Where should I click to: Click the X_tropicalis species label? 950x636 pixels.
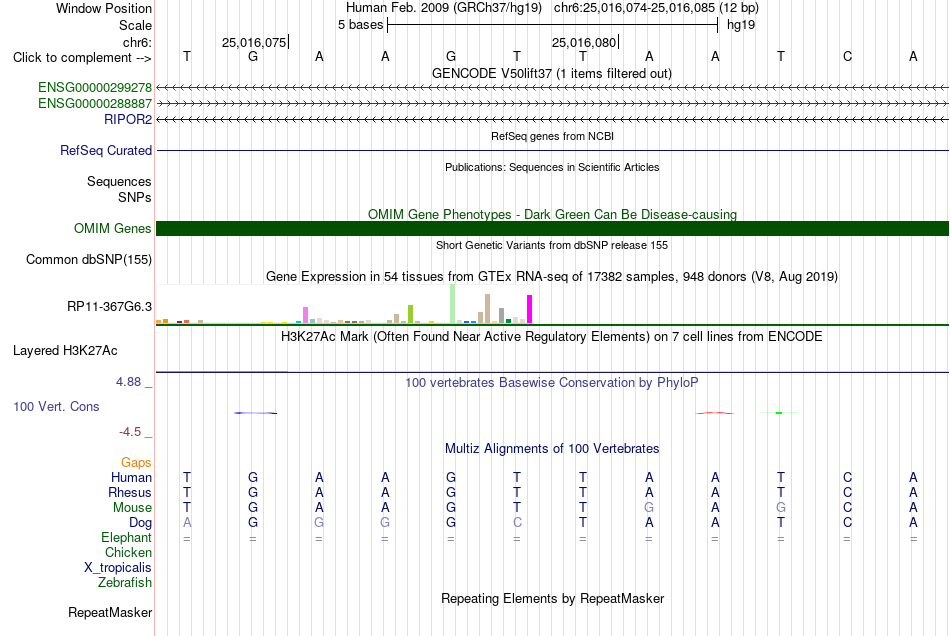118,568
